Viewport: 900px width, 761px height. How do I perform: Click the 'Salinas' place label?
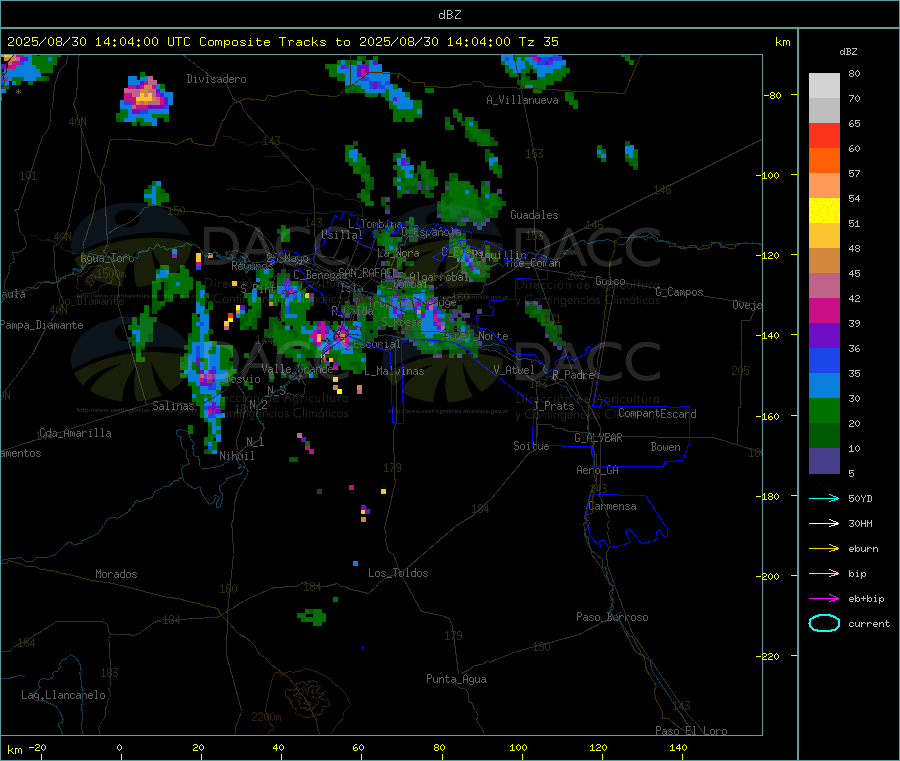(x=173, y=406)
